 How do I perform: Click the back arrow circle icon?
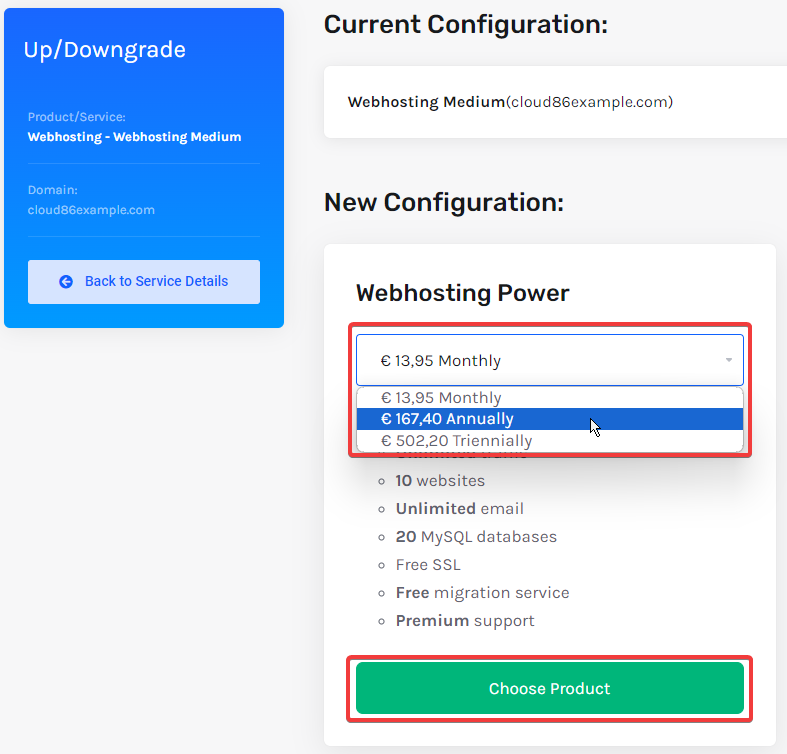pyautogui.click(x=66, y=282)
